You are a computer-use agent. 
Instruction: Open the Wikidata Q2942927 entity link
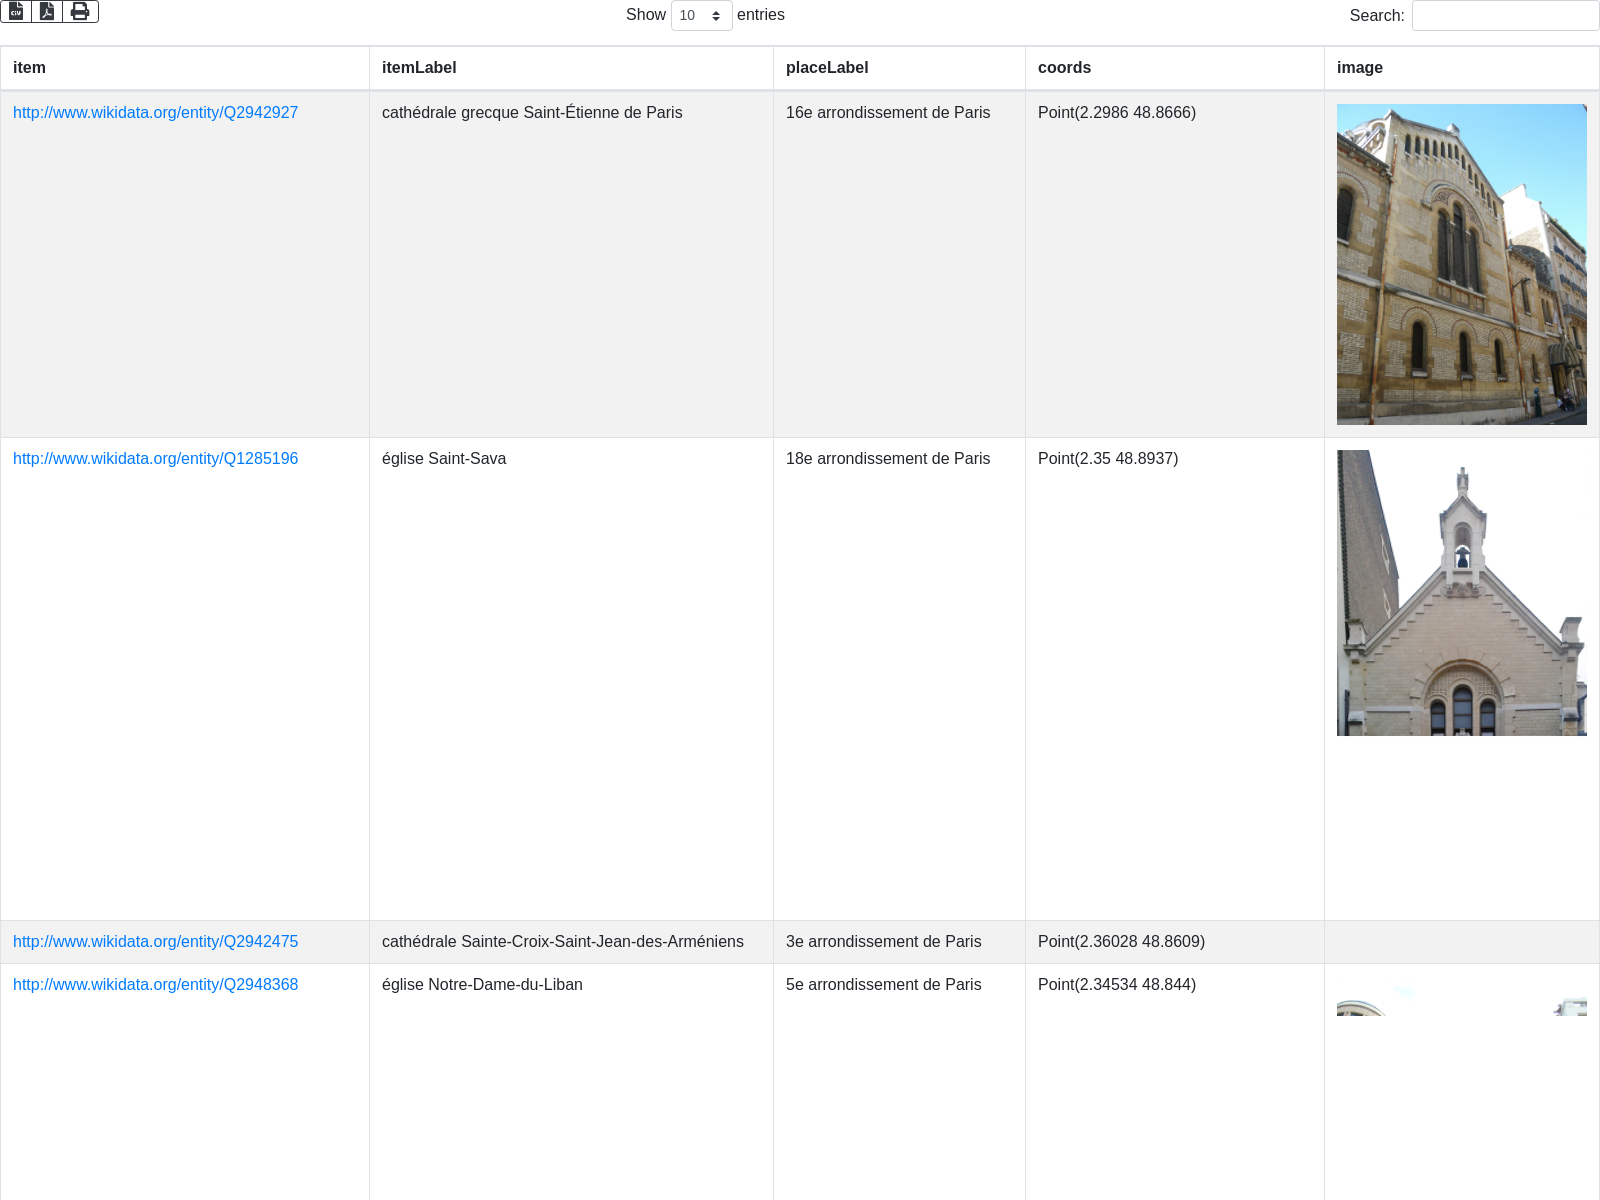coord(155,113)
